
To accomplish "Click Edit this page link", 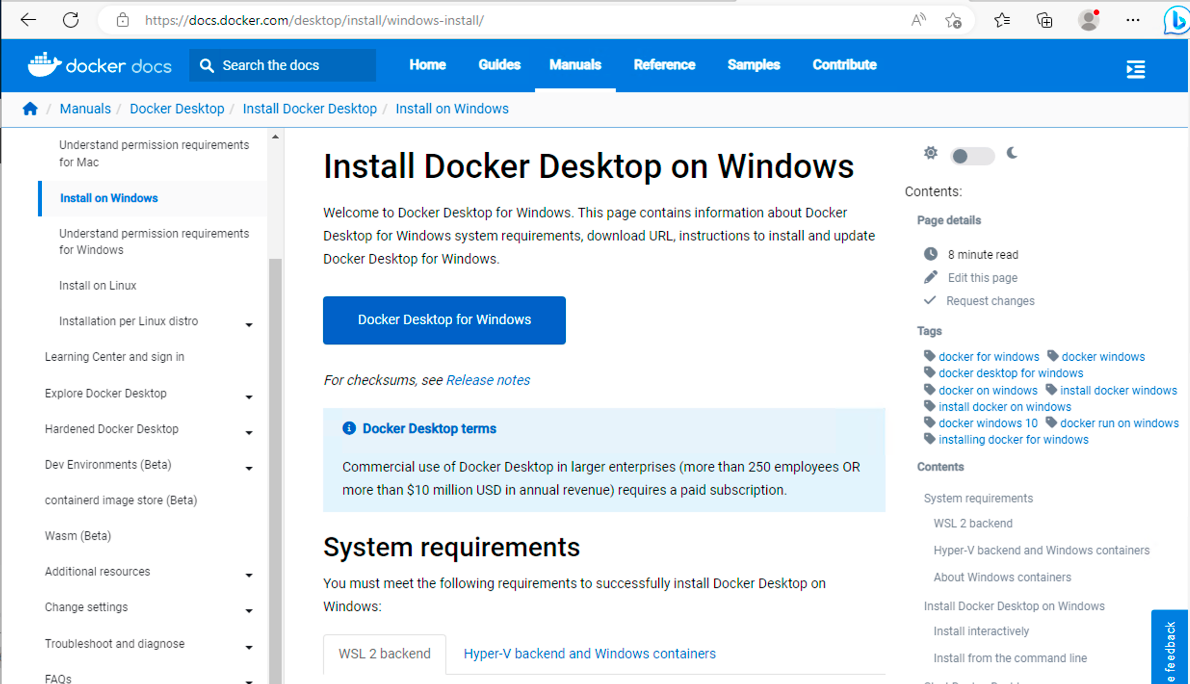I will 982,278.
